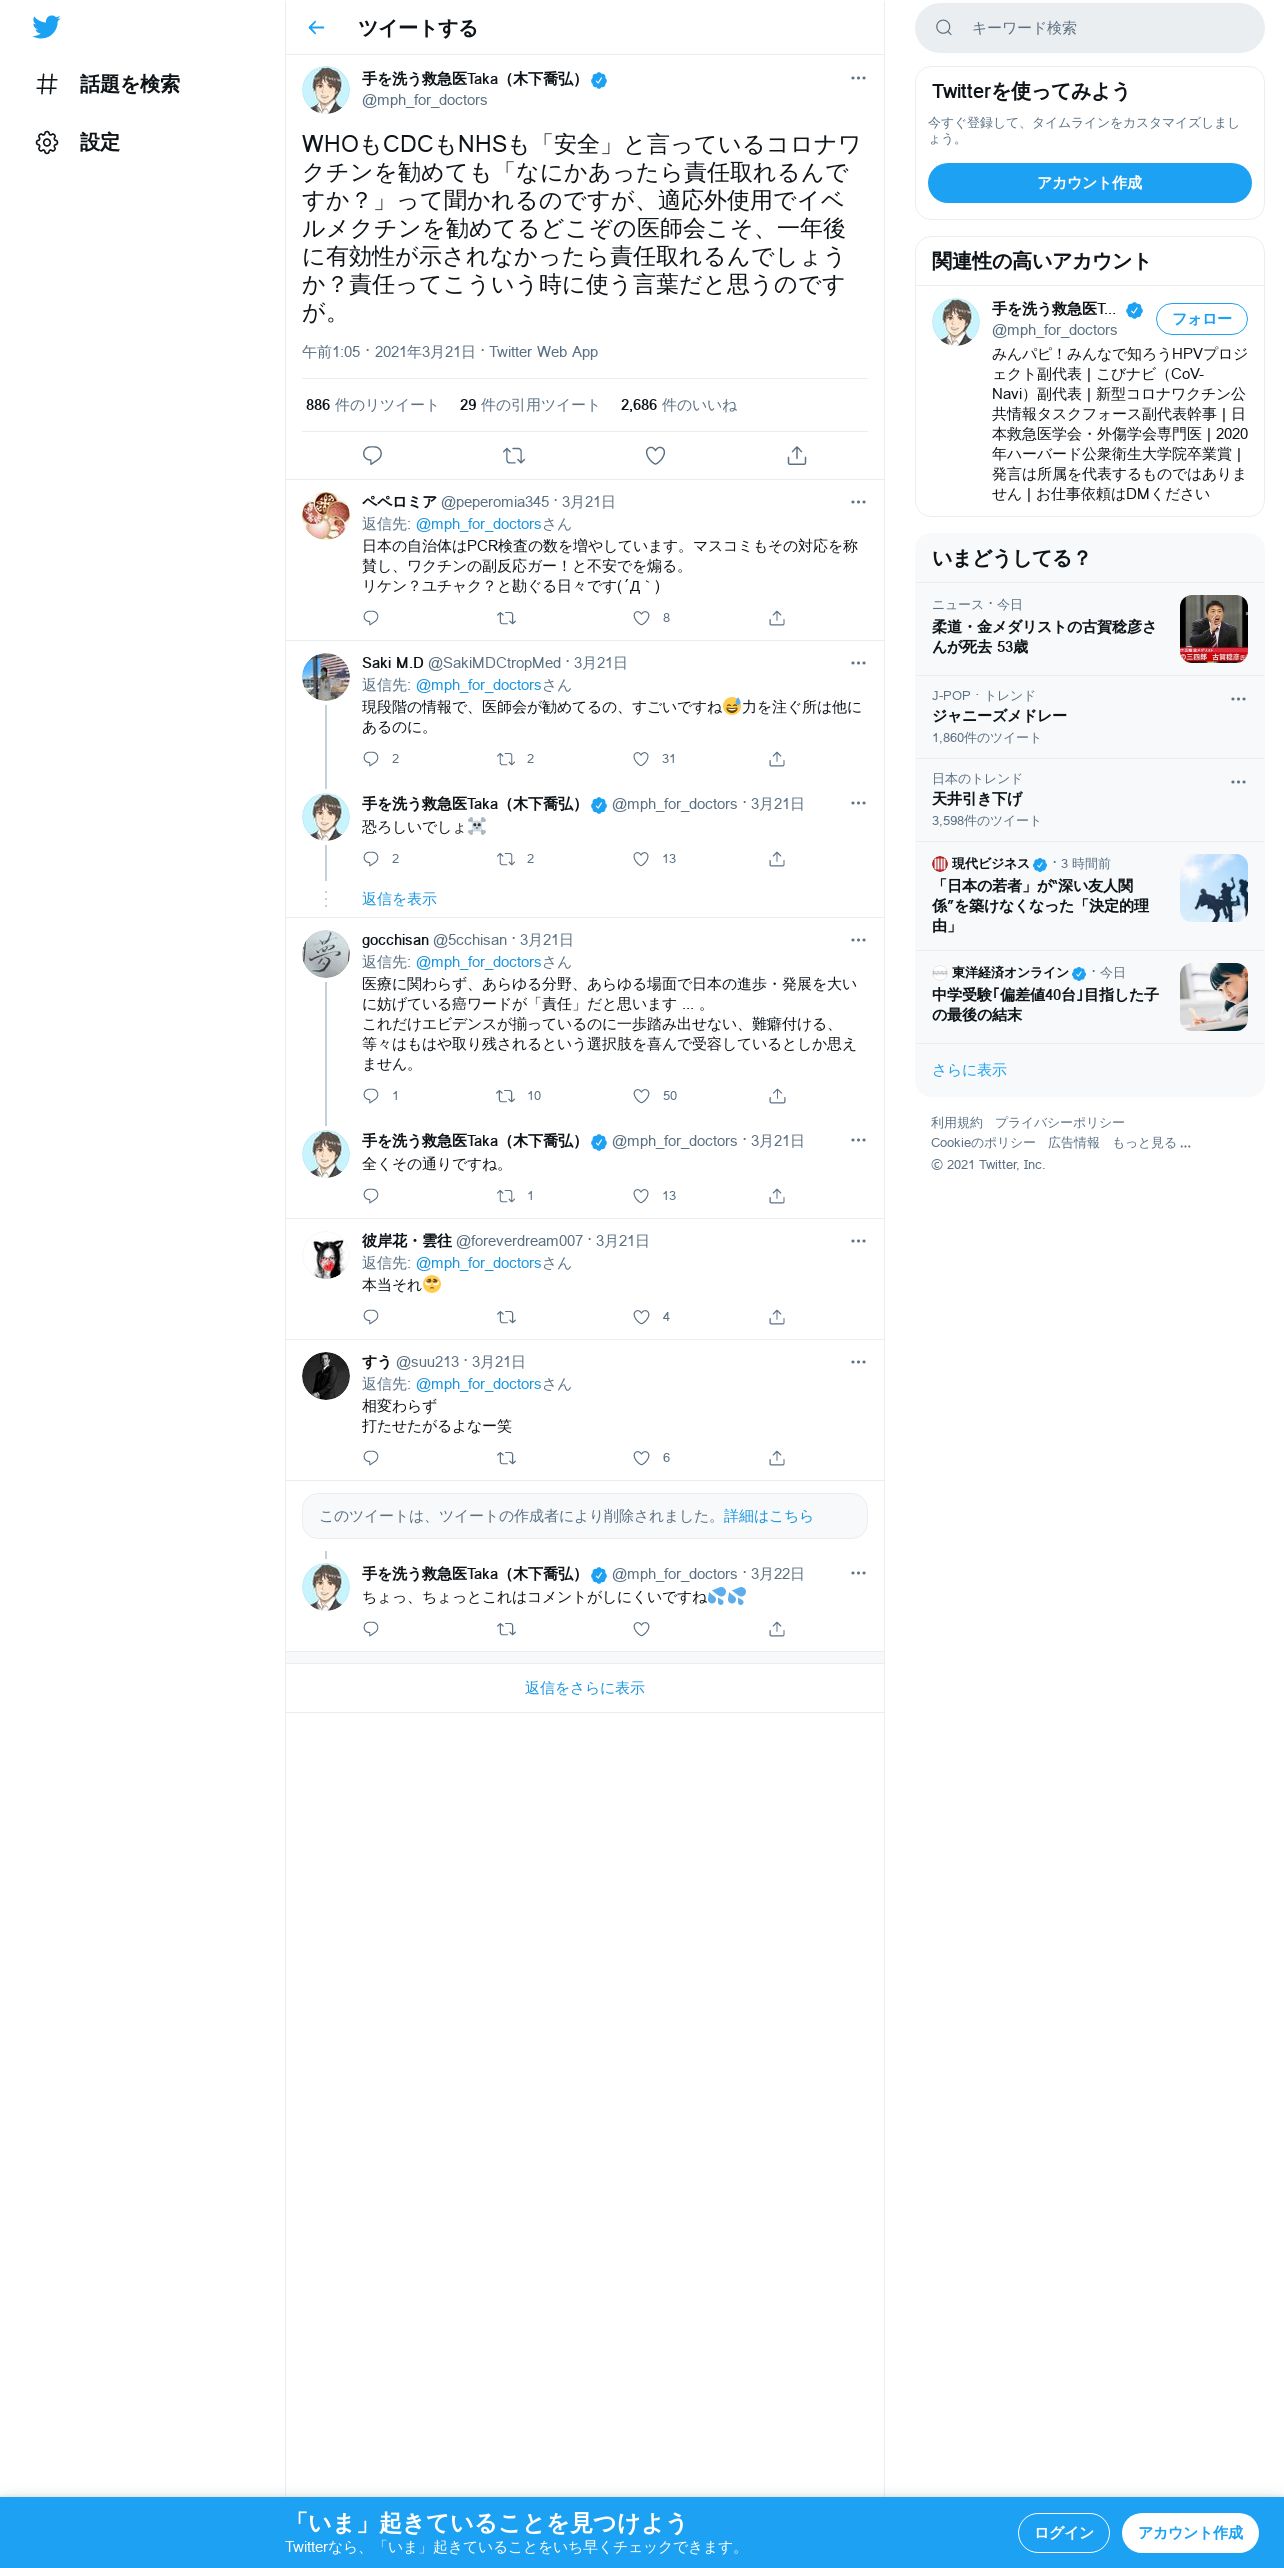Reply to すう's tweet
This screenshot has height=2568, width=1284.
371,1458
